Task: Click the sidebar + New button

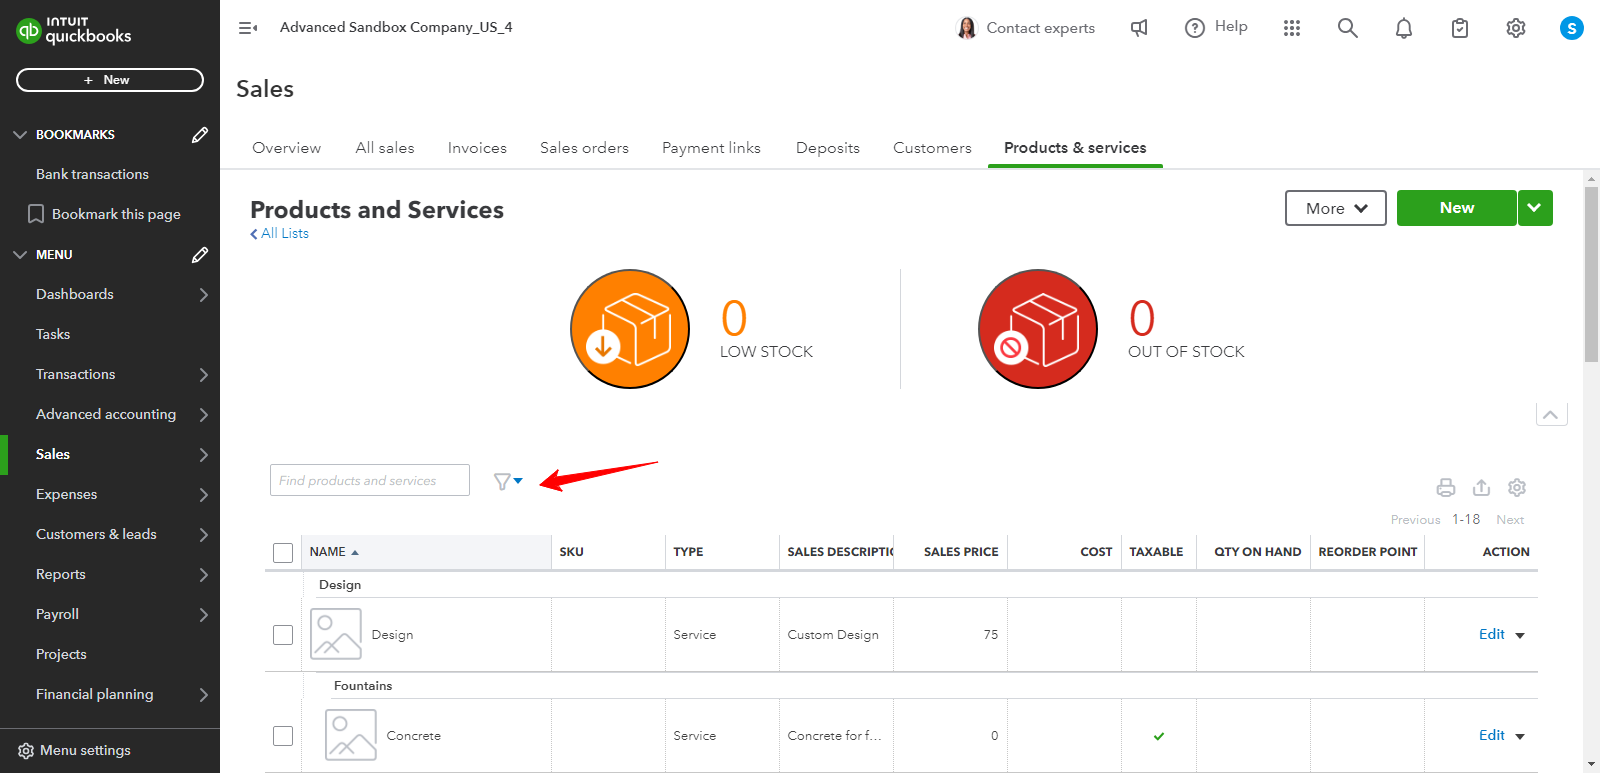Action: click(x=110, y=80)
